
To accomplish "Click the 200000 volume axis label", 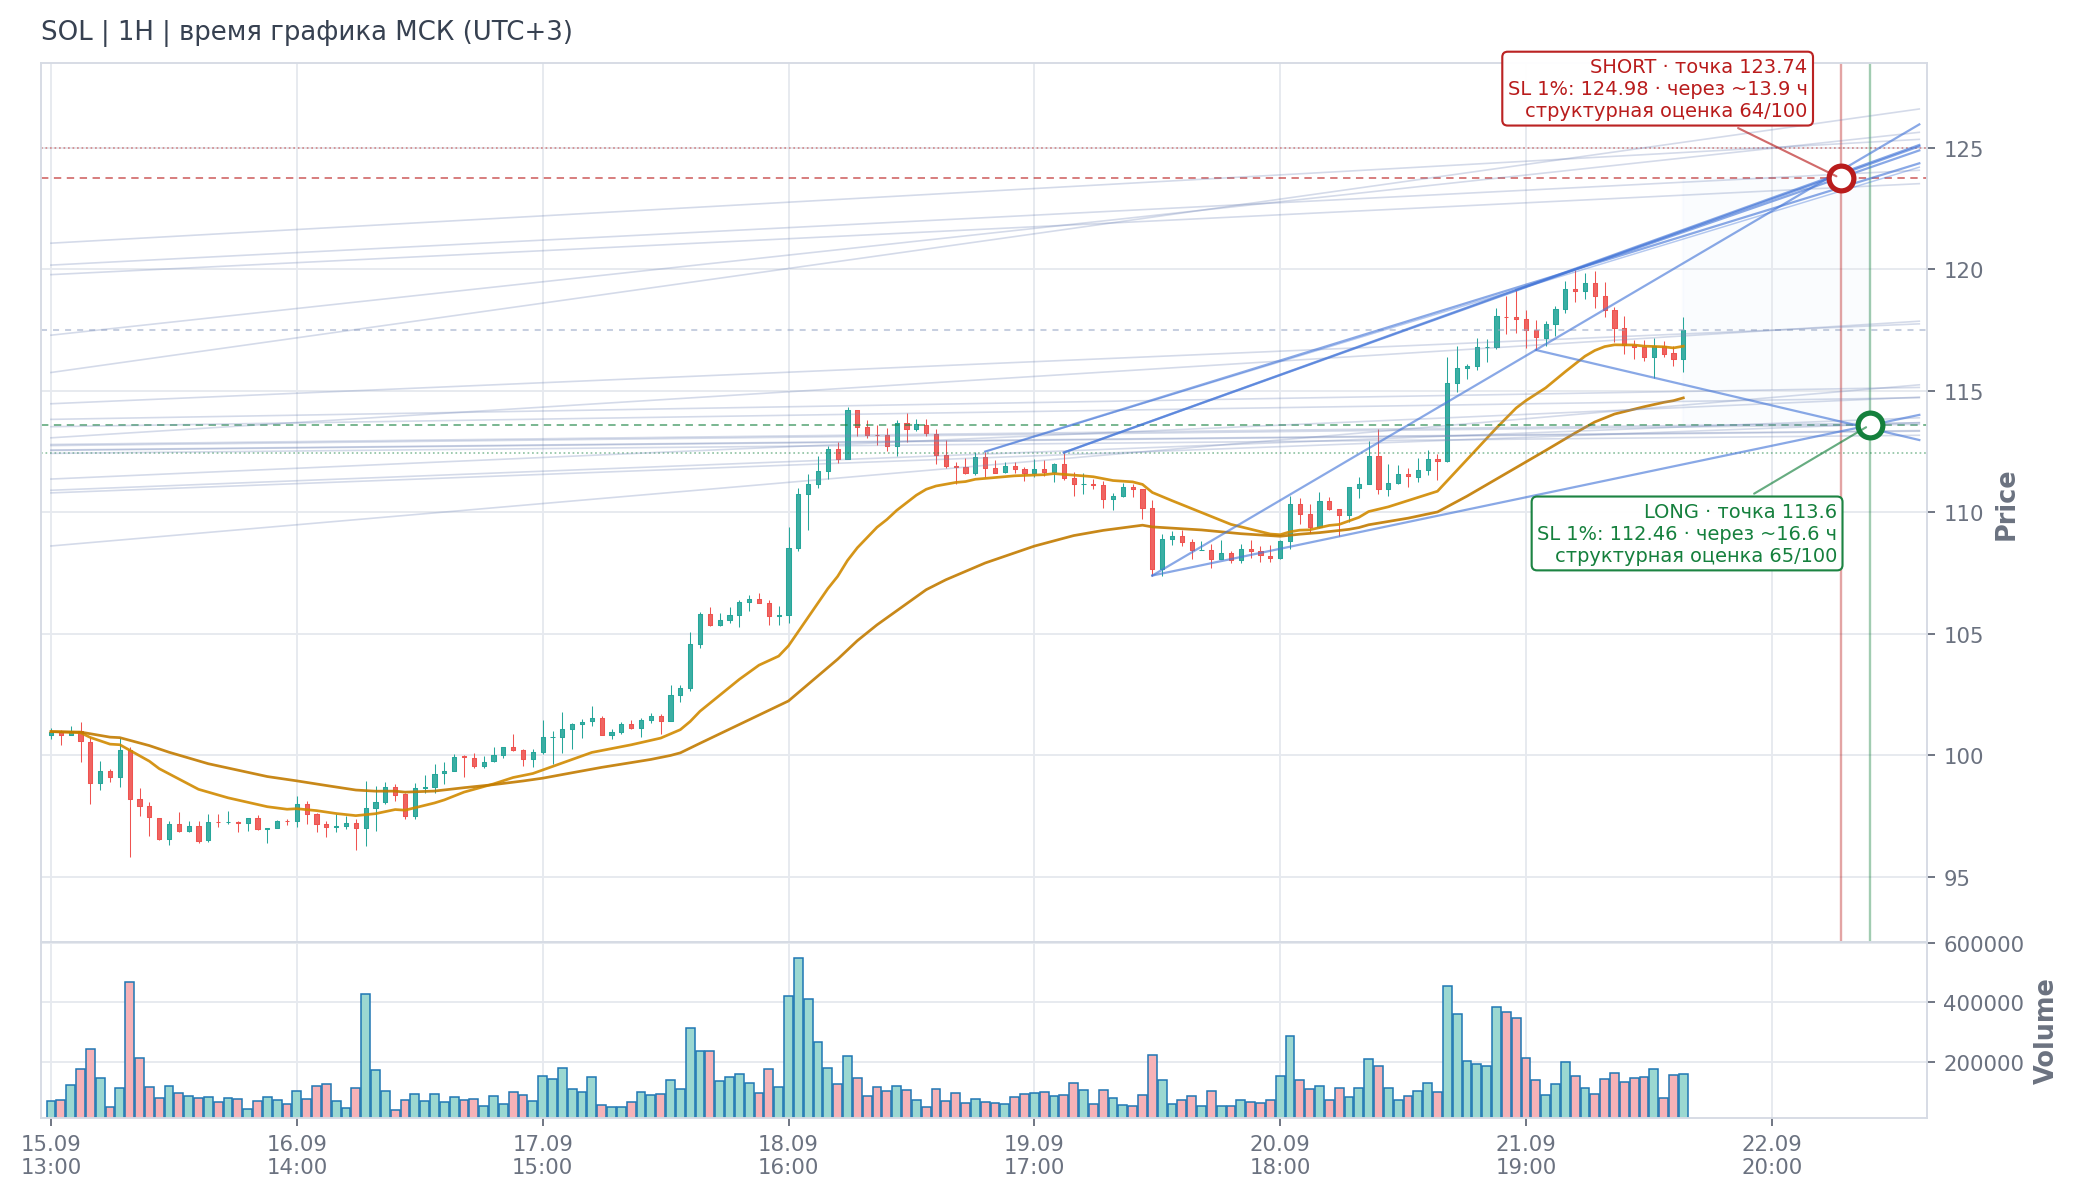I will 1983,1063.
